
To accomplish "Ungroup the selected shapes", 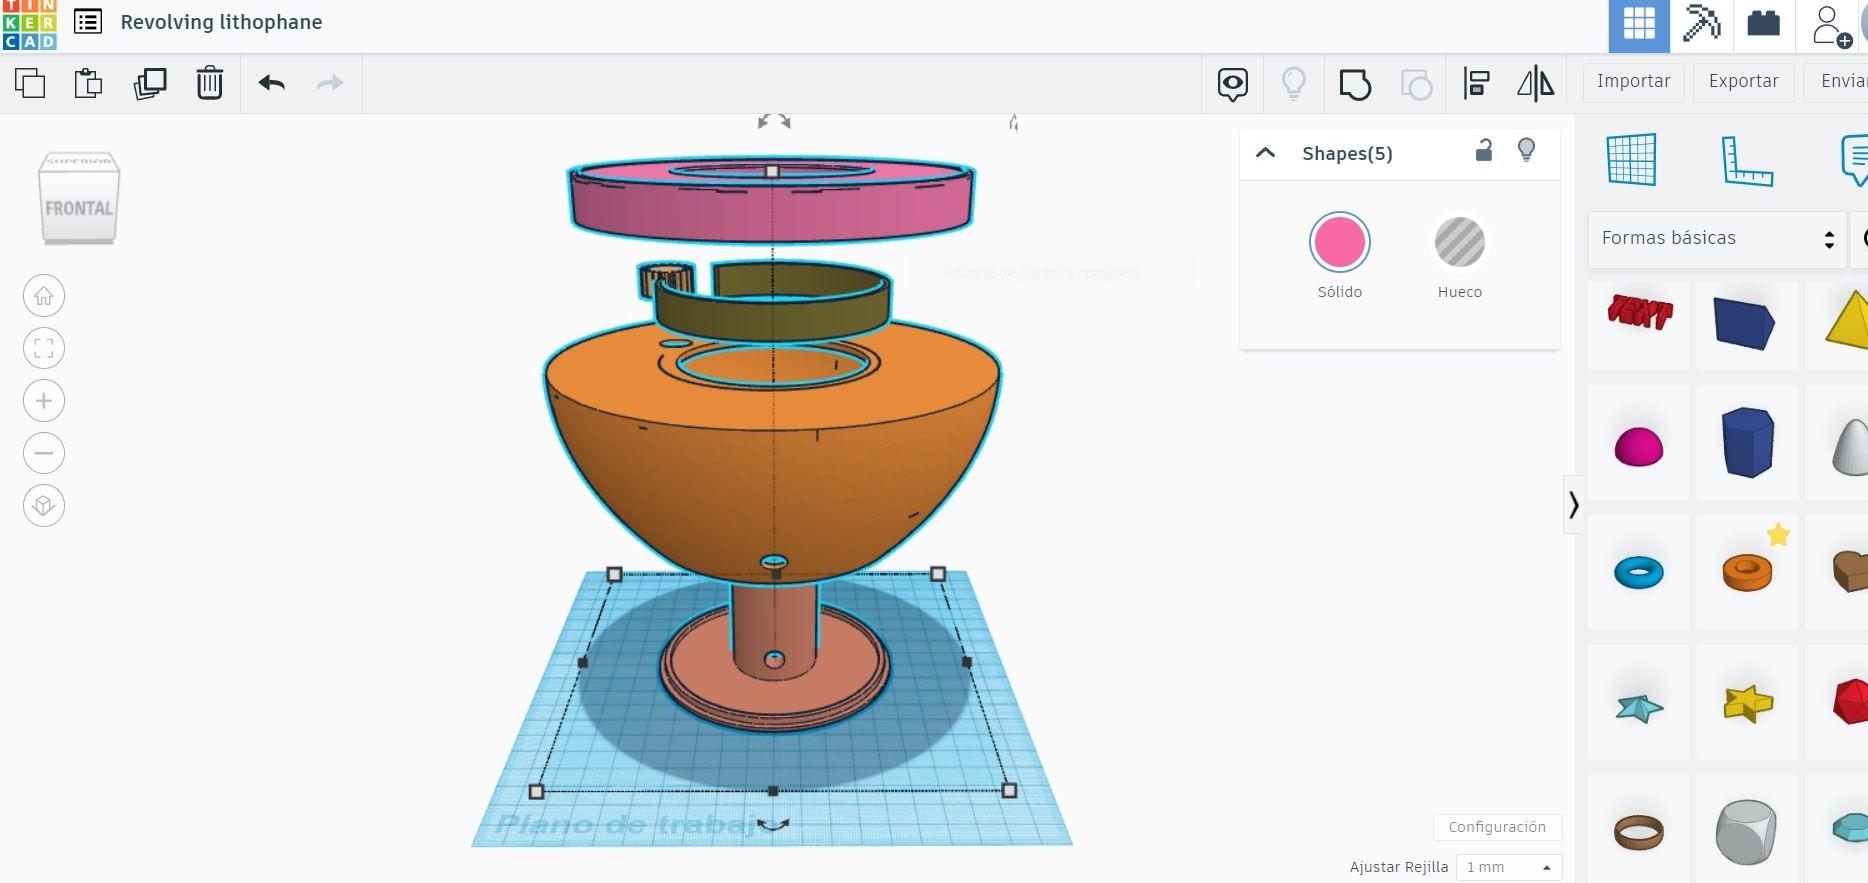I will coord(1416,84).
